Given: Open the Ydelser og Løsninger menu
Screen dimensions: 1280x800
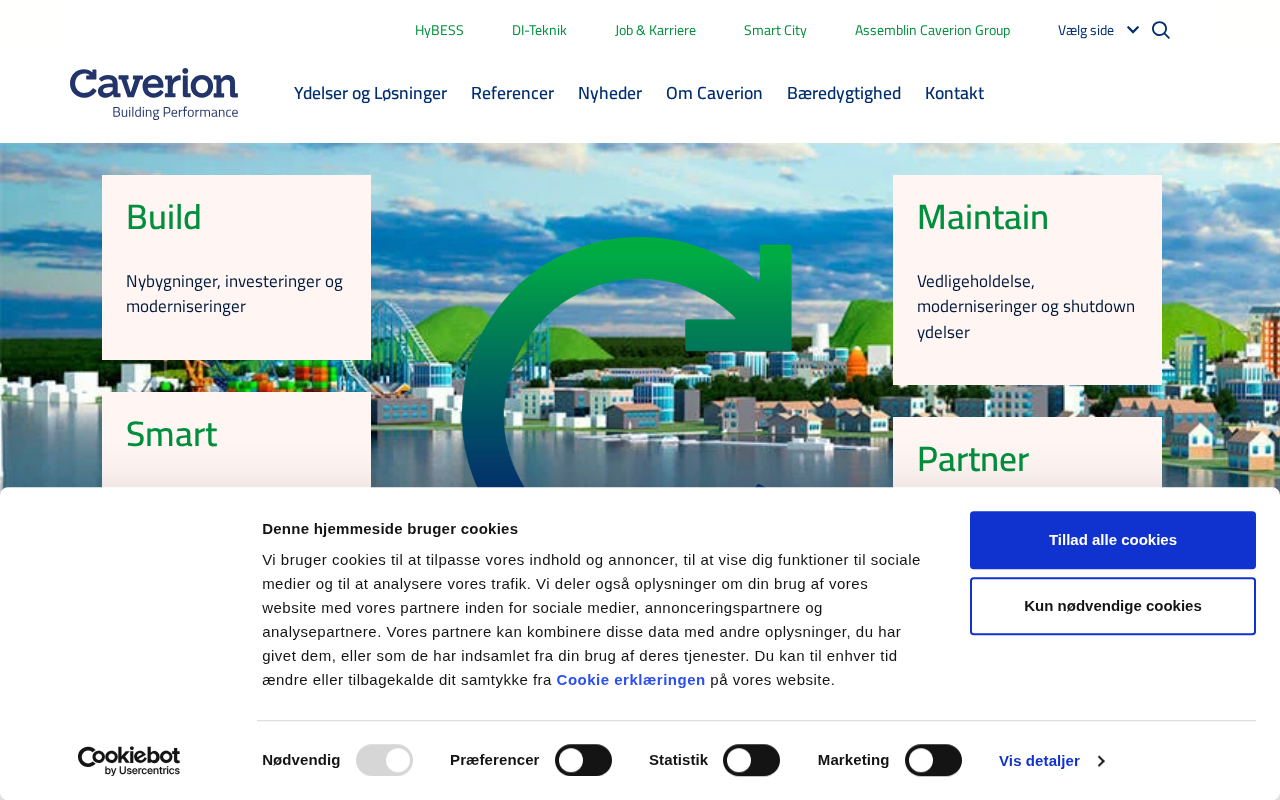Looking at the screenshot, I should [x=370, y=93].
